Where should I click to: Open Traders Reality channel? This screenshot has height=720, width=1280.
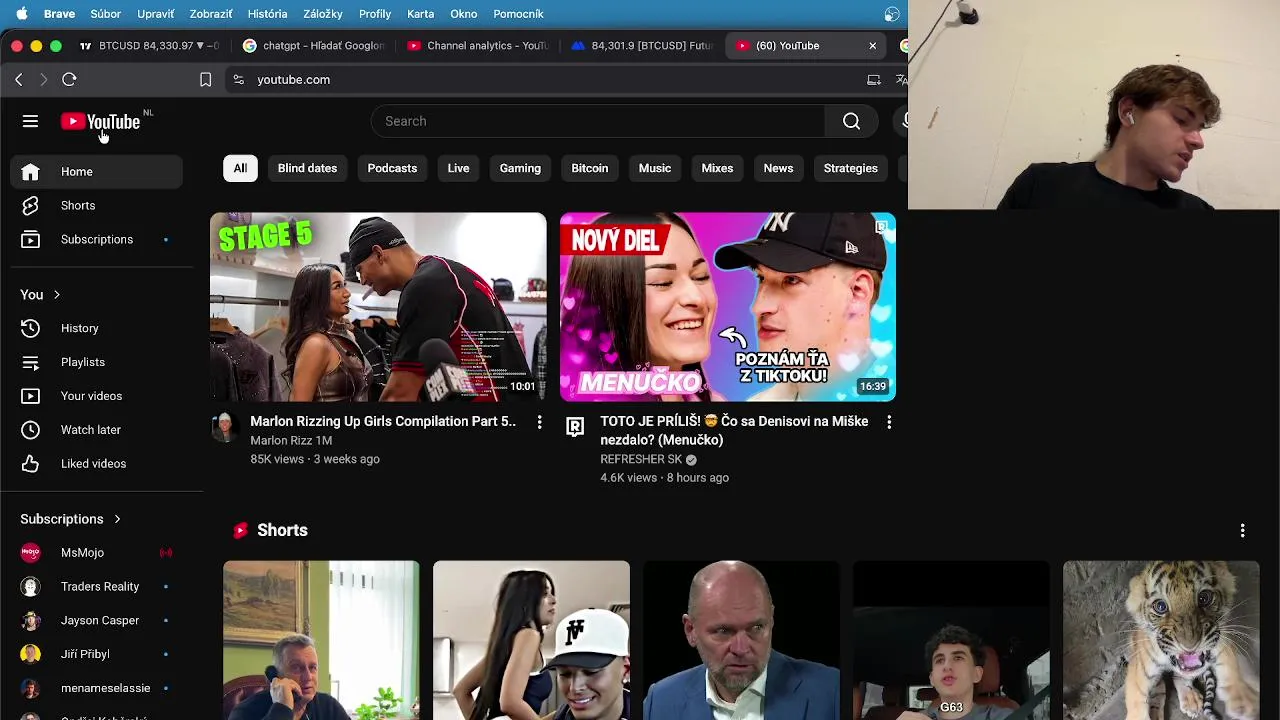coord(96,587)
